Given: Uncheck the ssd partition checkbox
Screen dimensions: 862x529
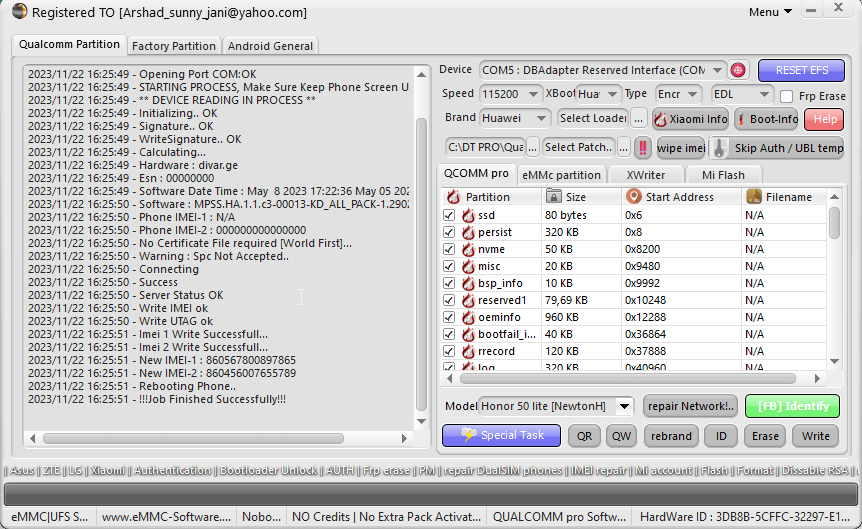Looking at the screenshot, I should [449, 215].
